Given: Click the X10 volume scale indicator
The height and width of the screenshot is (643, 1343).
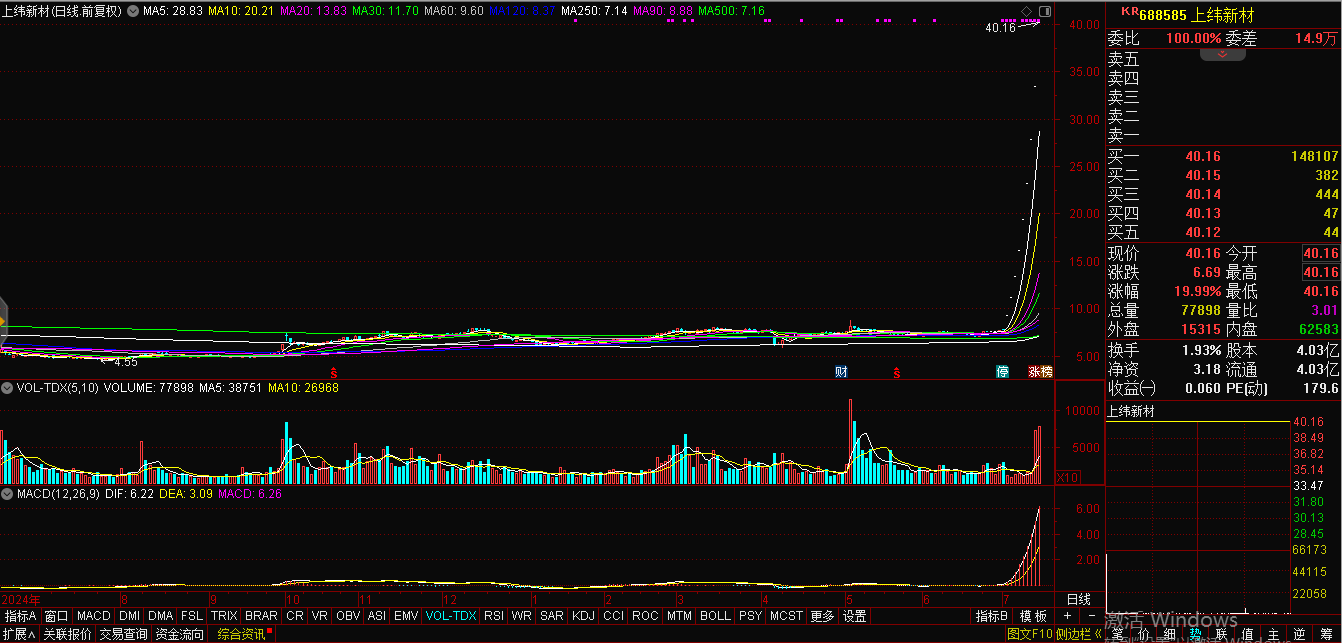Looking at the screenshot, I should [1068, 477].
